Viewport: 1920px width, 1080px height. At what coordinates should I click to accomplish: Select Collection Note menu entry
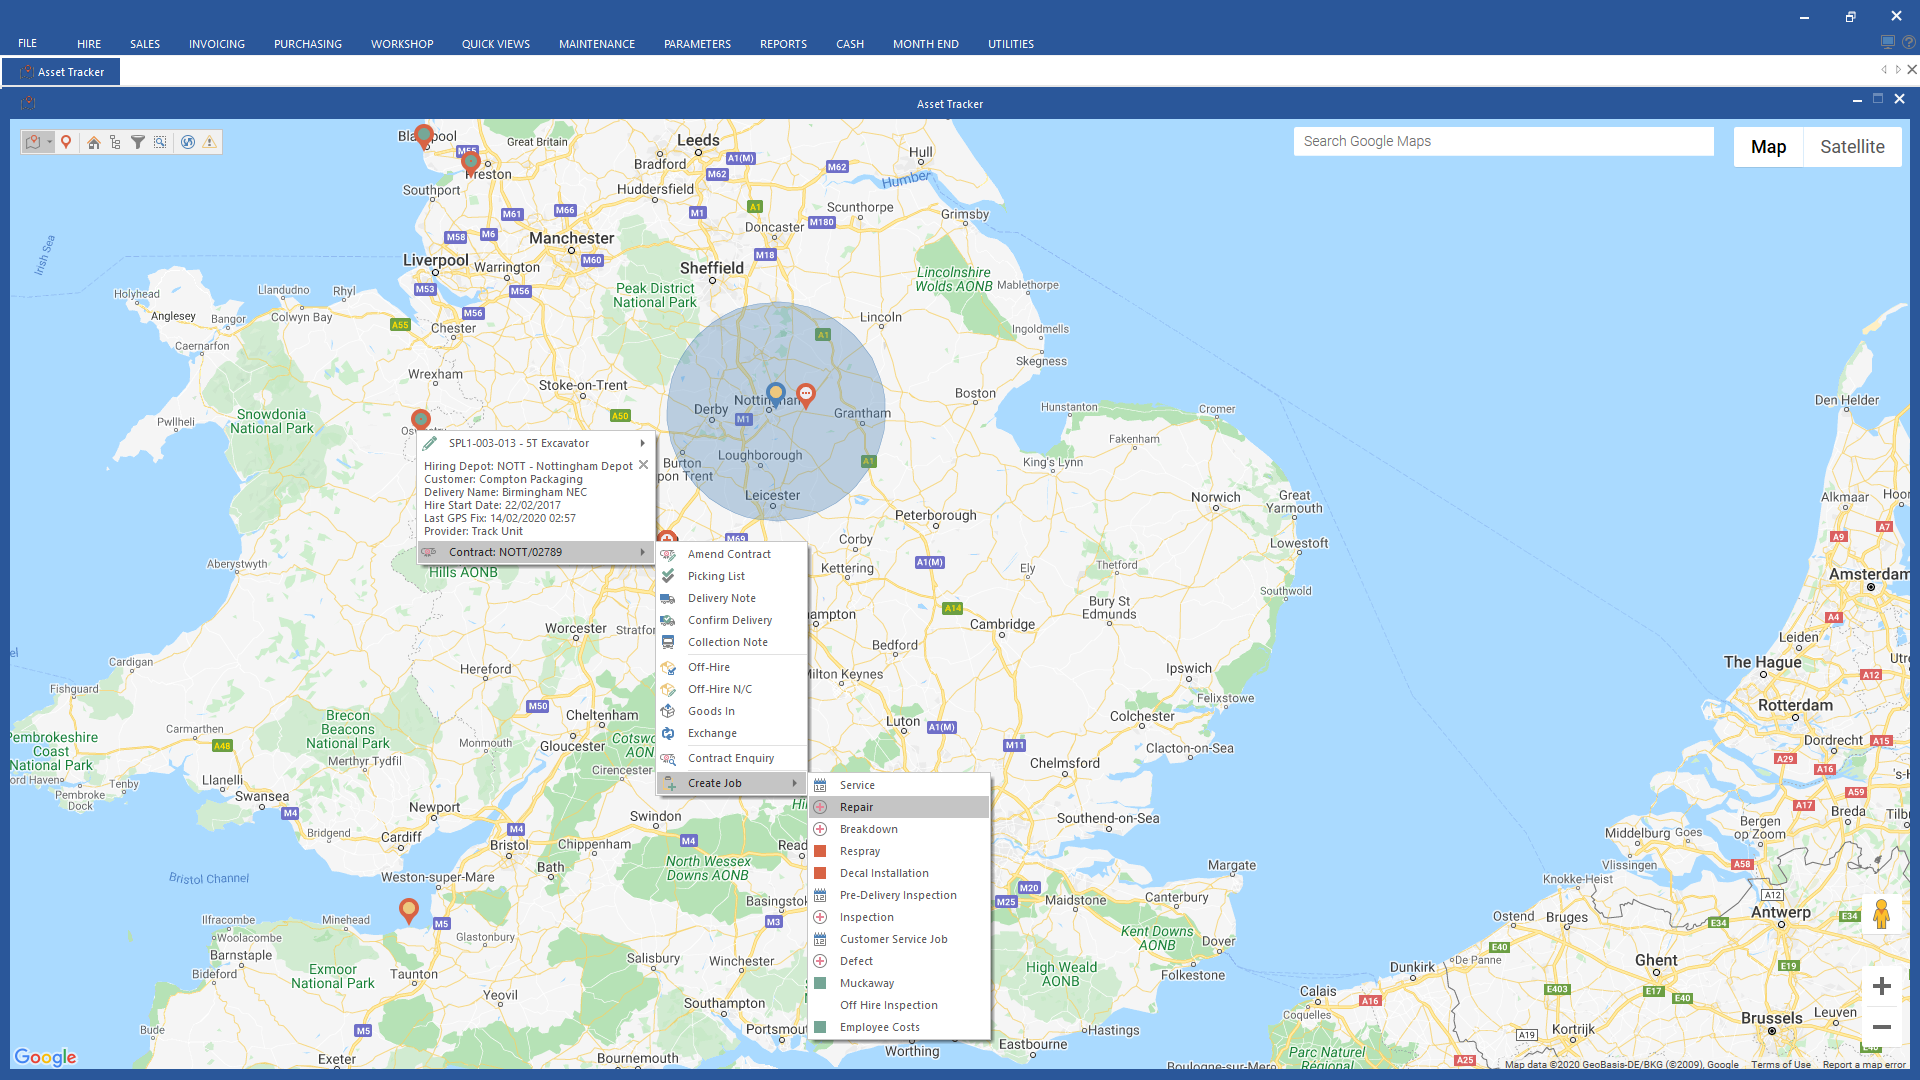[731, 642]
